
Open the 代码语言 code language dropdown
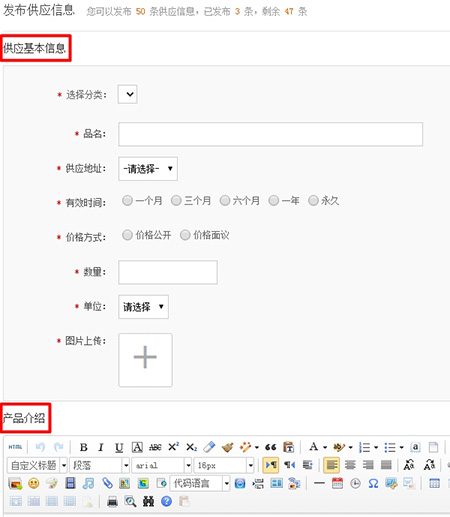click(x=200, y=483)
